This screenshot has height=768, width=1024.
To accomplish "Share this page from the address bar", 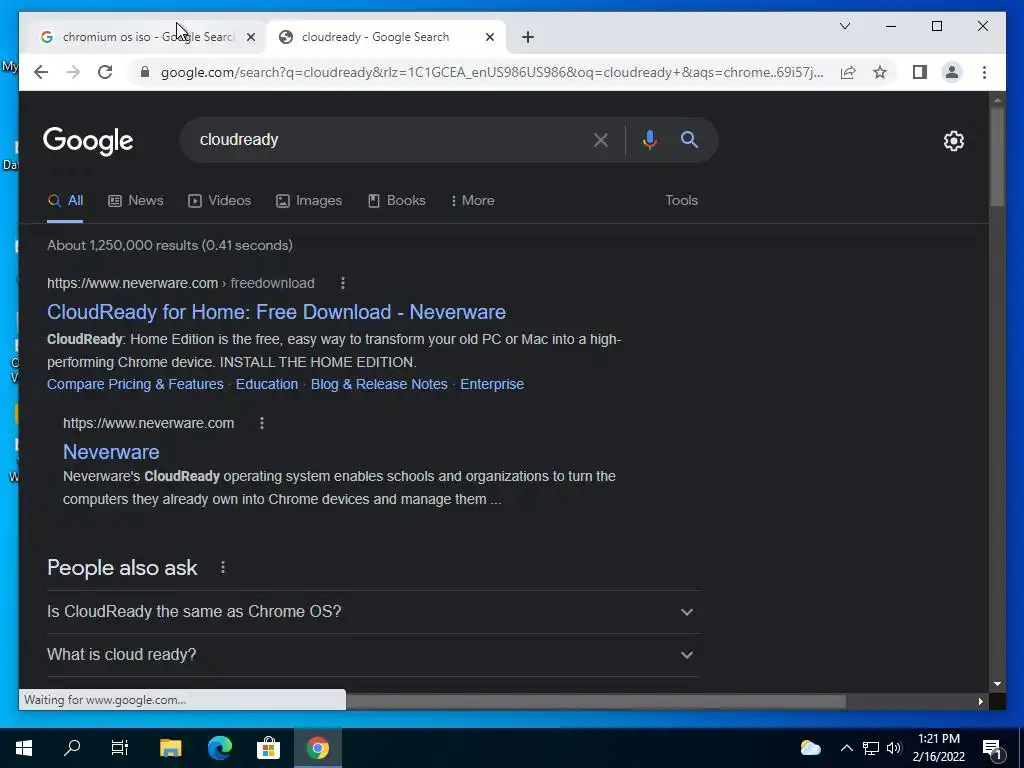I will pos(848,72).
